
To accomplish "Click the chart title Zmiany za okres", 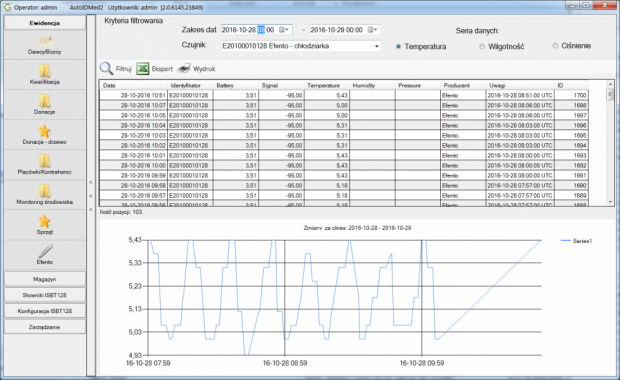I will 357,228.
